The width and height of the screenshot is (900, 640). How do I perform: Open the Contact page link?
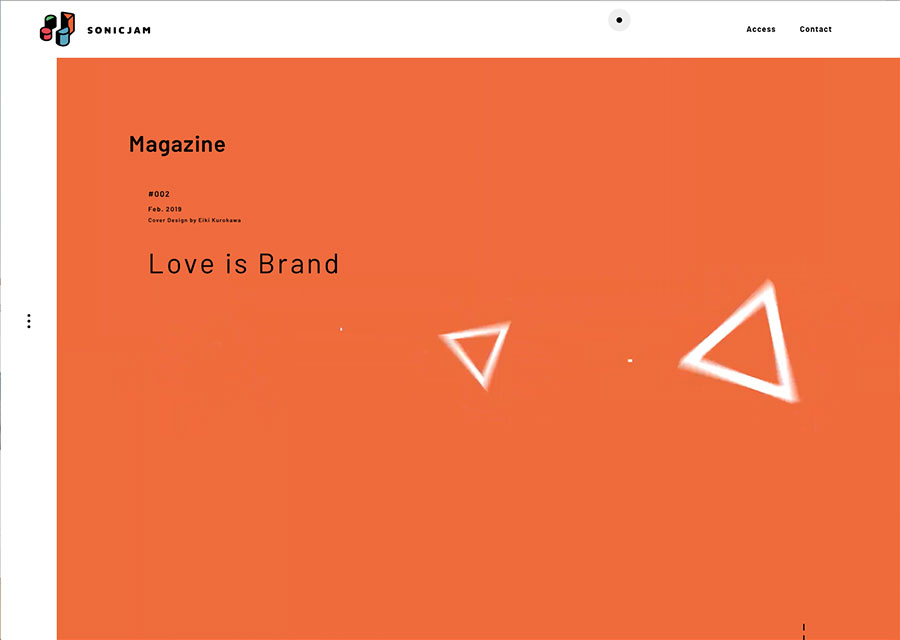815,29
